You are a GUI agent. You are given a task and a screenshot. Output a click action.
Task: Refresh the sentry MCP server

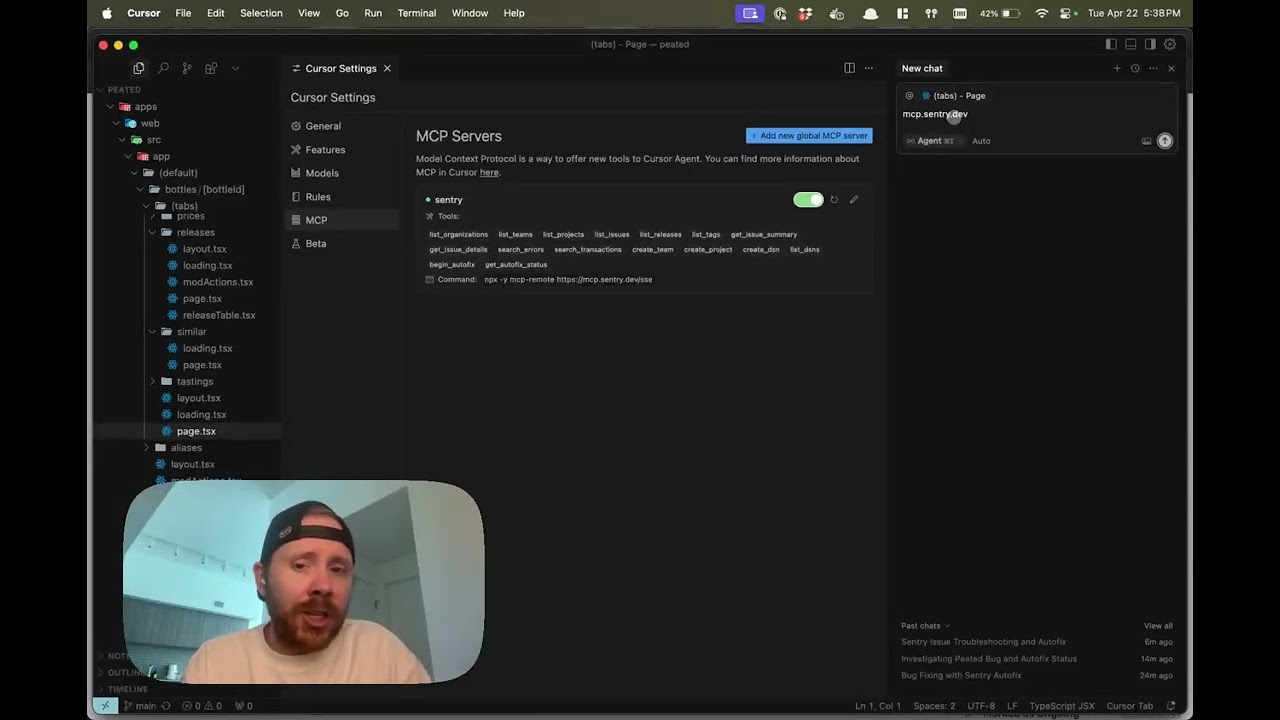click(x=834, y=200)
